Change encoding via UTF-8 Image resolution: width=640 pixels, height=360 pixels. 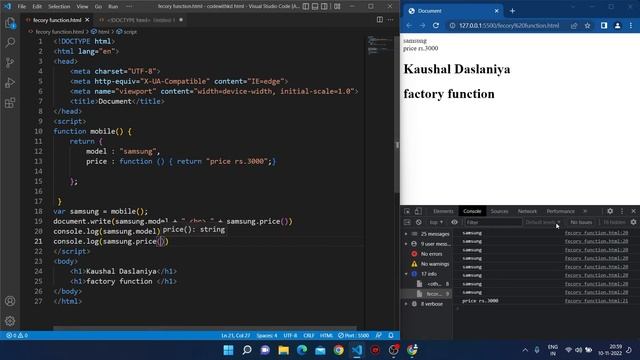[x=290, y=336]
